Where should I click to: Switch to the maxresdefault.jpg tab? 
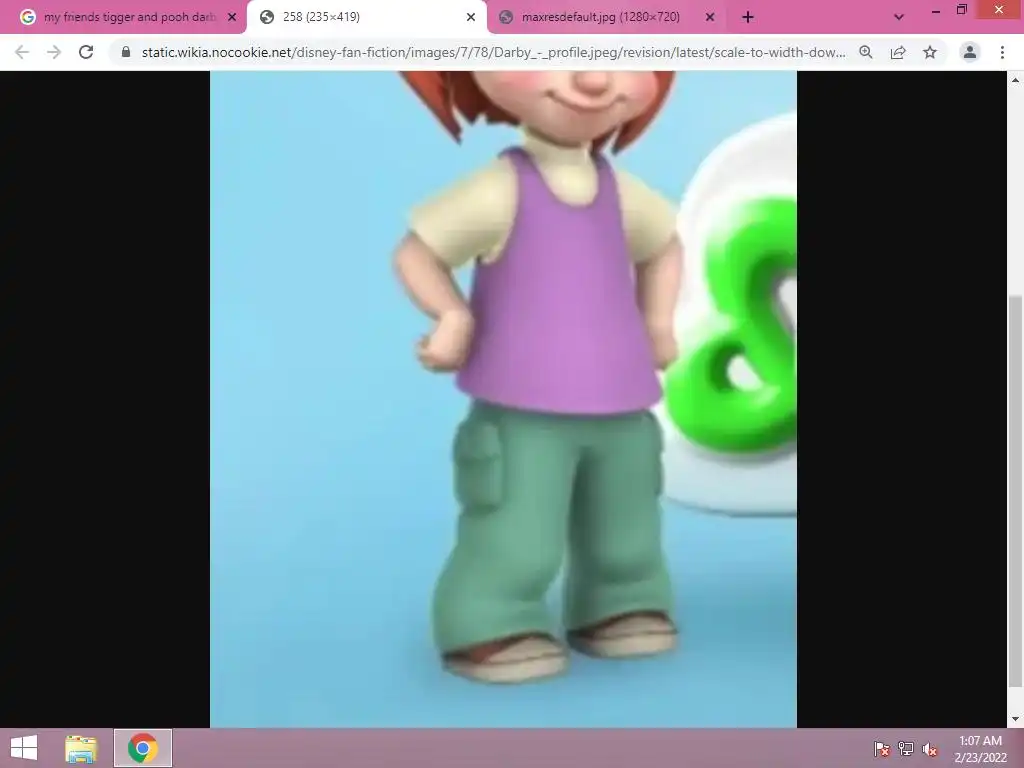[605, 17]
